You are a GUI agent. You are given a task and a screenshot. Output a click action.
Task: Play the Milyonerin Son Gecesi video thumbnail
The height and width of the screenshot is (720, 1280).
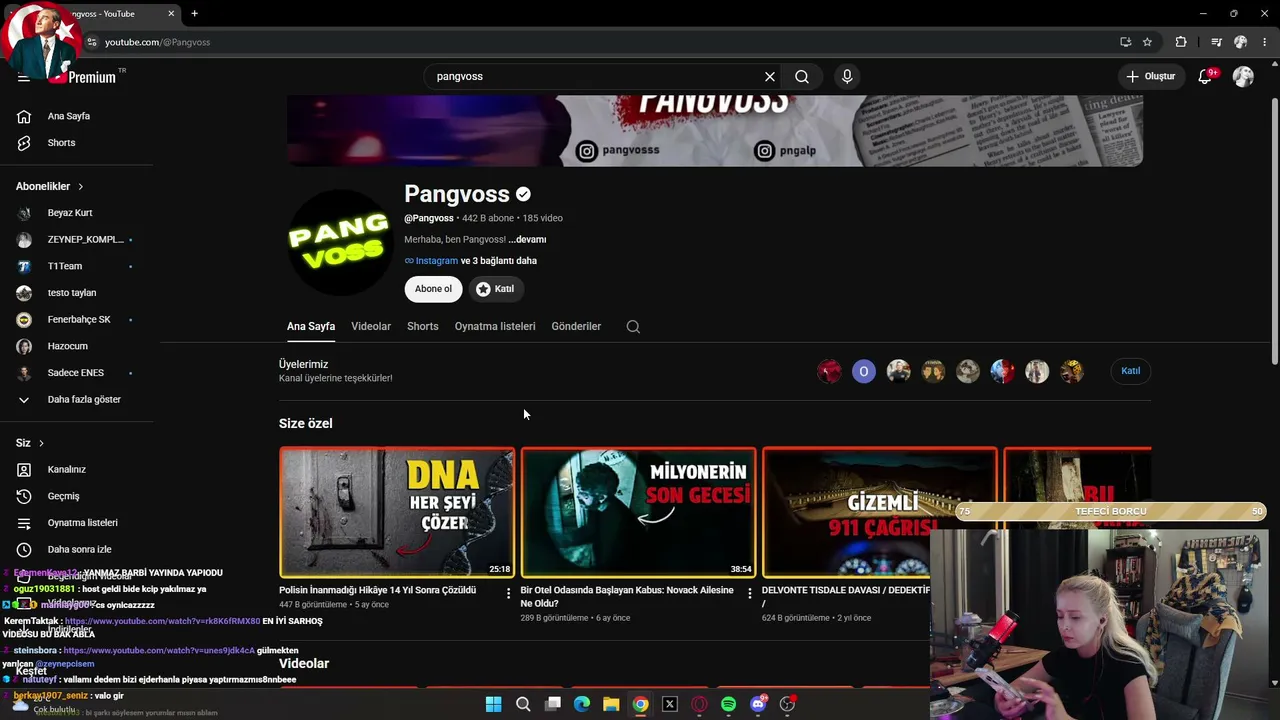638,512
